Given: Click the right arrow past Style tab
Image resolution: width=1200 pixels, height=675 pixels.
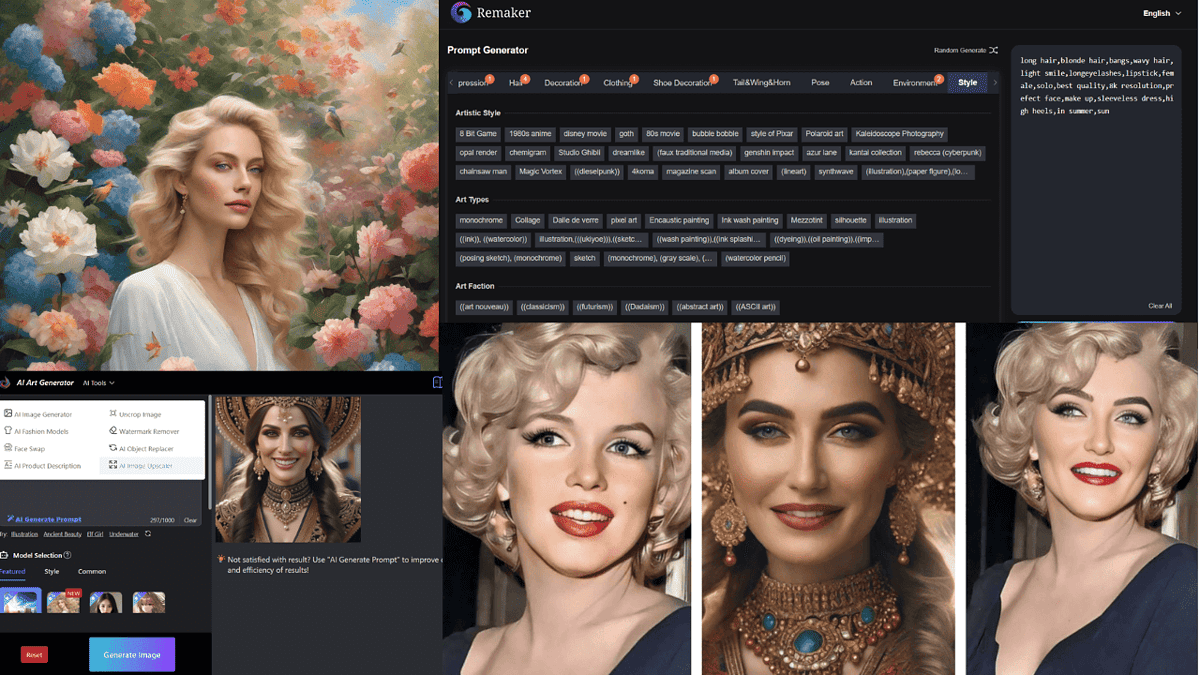Looking at the screenshot, I should tap(995, 83).
